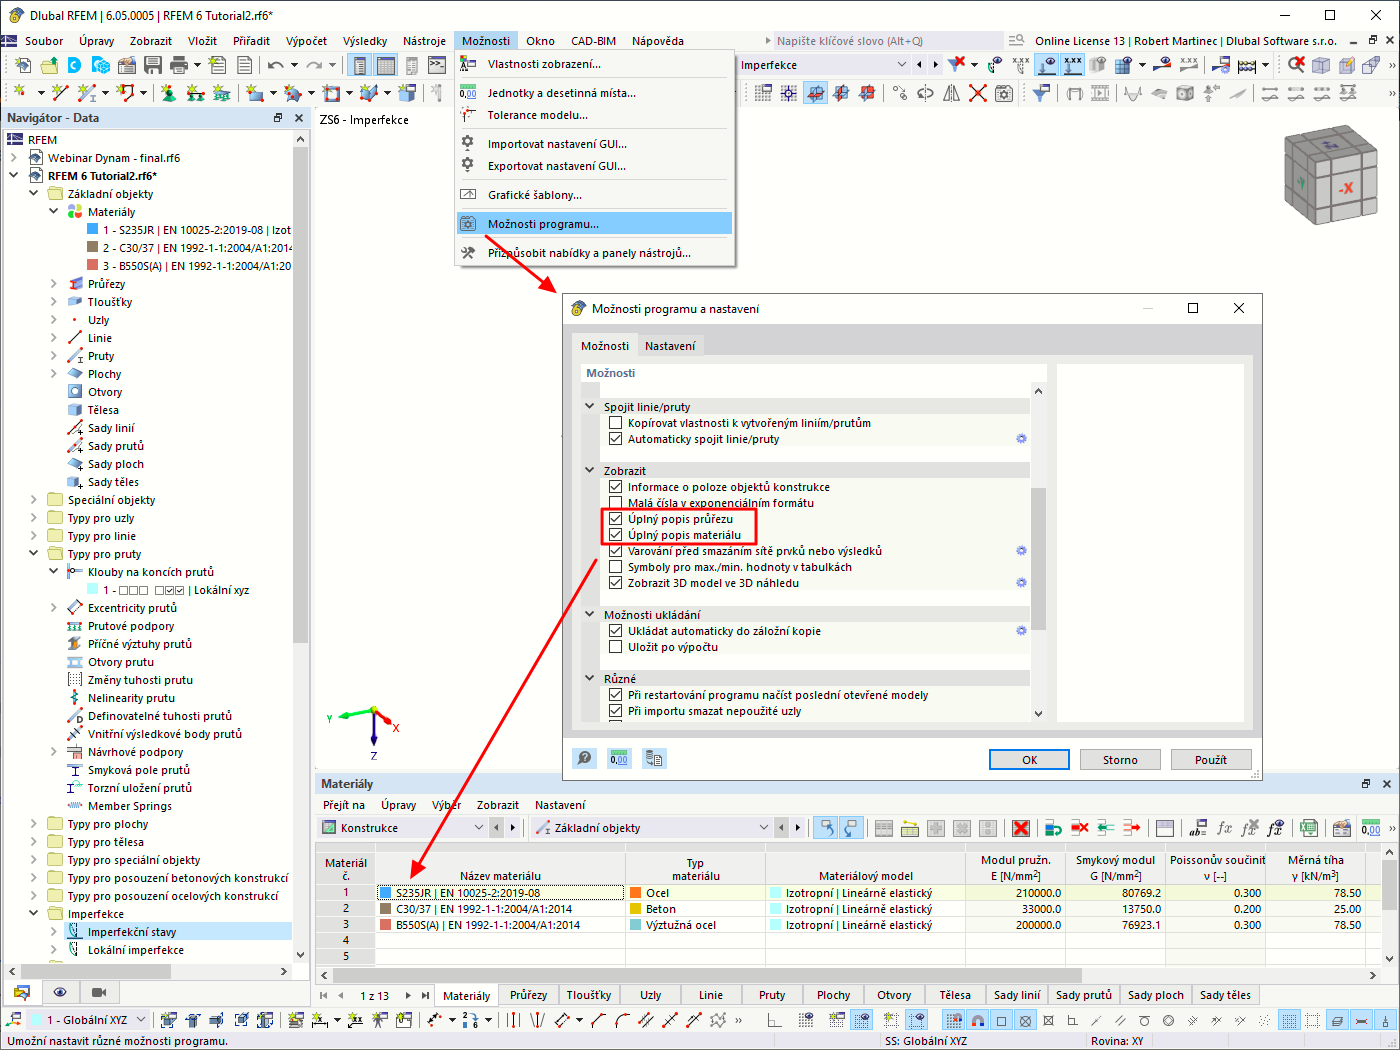Image resolution: width=1400 pixels, height=1050 pixels.
Task: Enable 'Uložit po výpočtu' checkbox
Action: pyautogui.click(x=616, y=647)
